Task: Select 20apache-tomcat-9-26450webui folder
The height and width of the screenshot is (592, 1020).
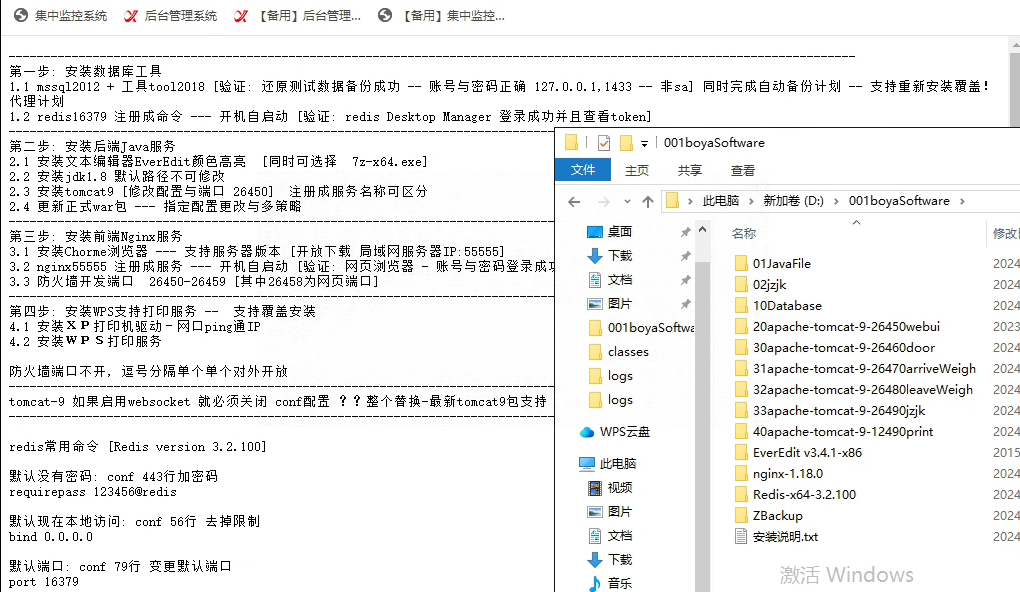Action: click(x=837, y=327)
